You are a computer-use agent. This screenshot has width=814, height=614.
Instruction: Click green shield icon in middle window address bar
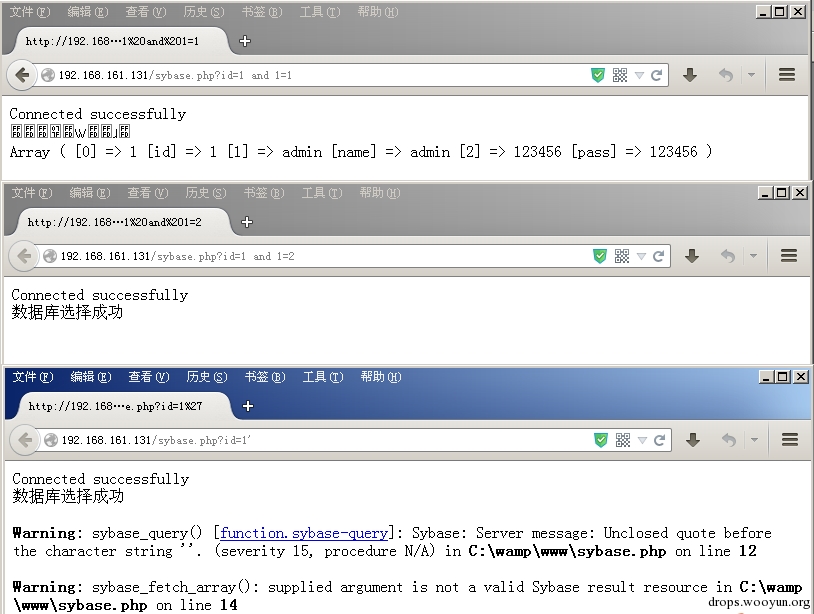coord(600,256)
